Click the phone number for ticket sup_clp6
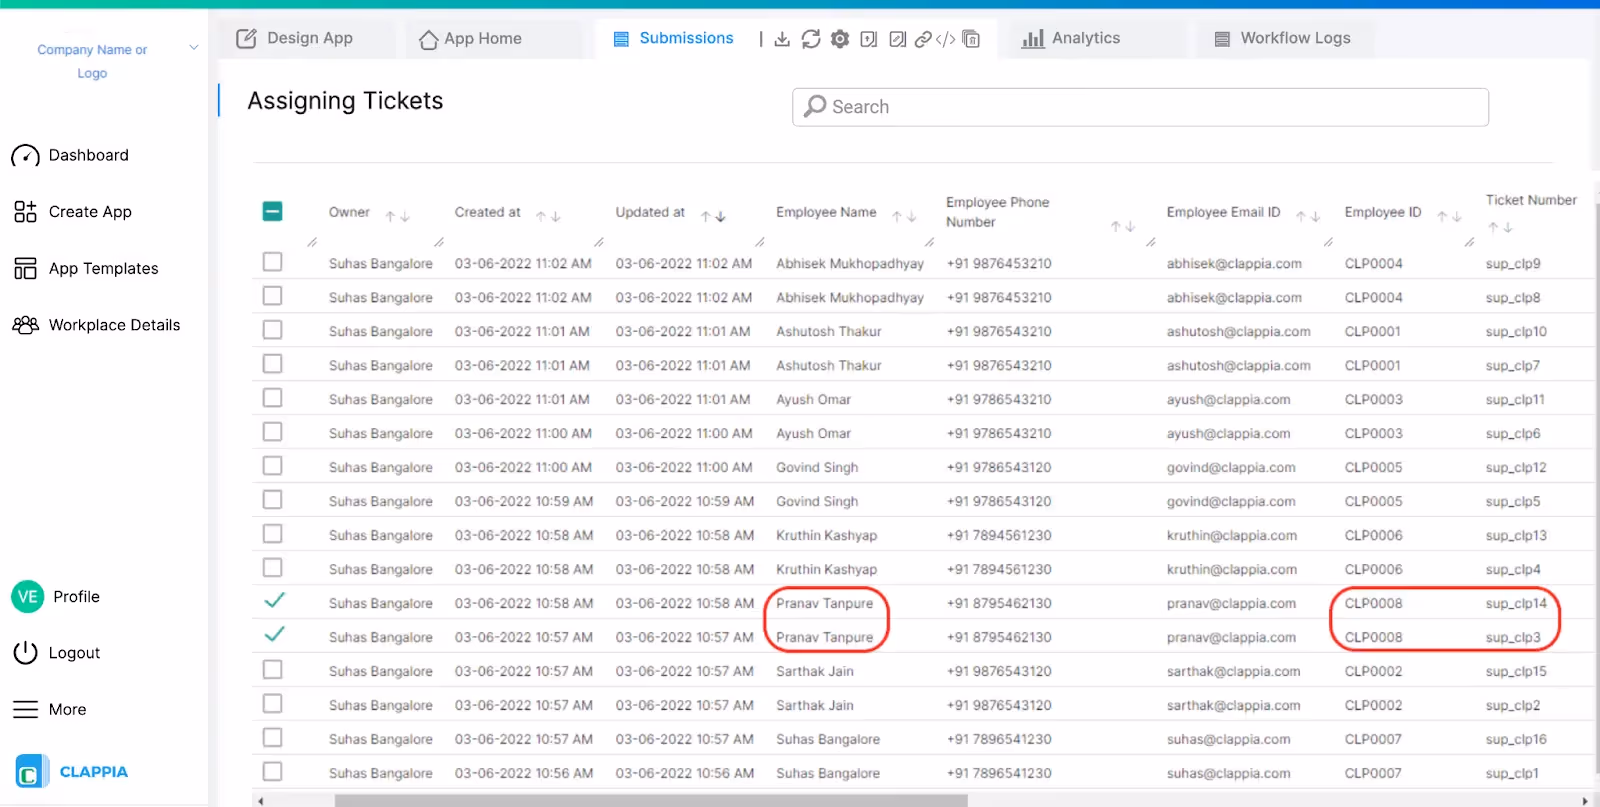Viewport: 1600px width, 807px height. (x=999, y=434)
